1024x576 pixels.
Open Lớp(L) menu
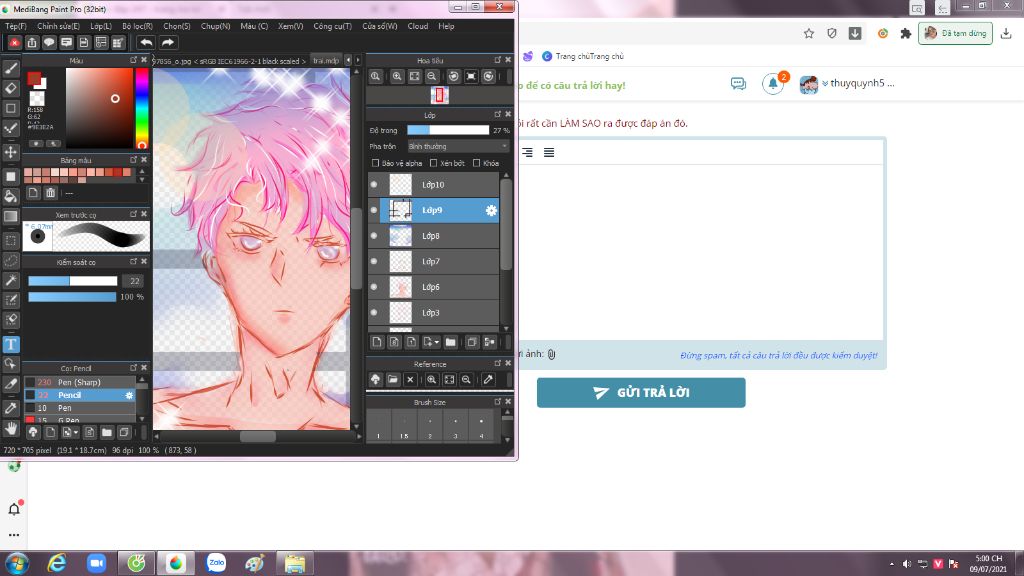coord(101,26)
